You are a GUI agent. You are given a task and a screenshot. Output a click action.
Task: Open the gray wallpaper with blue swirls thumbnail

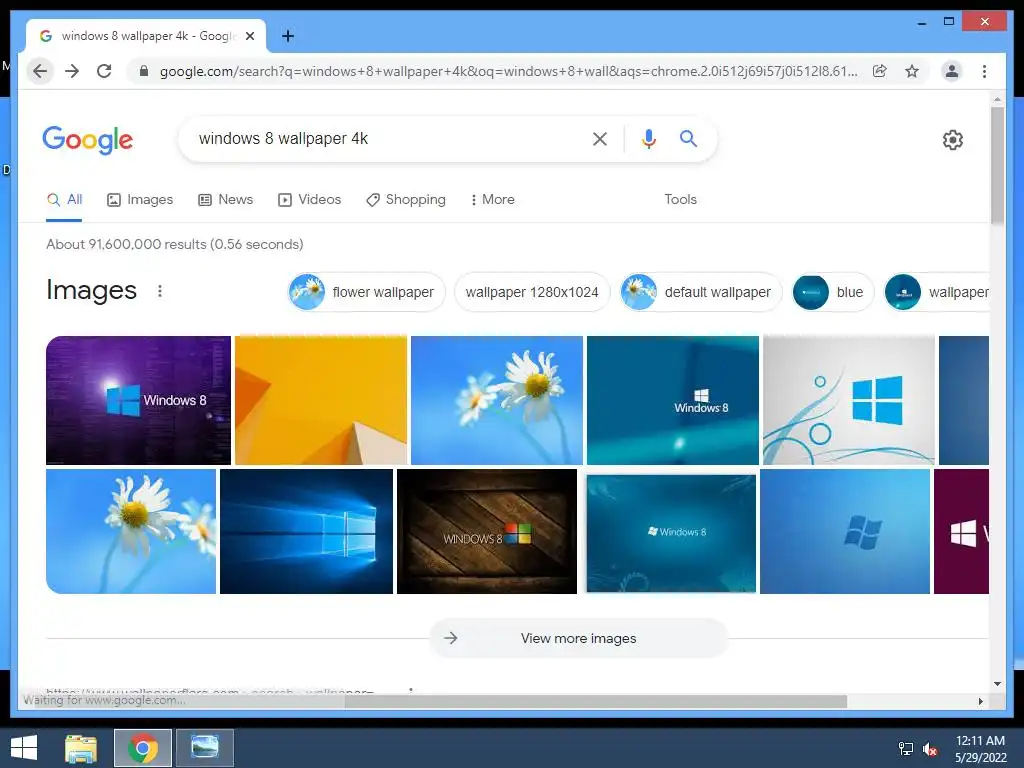click(x=848, y=400)
